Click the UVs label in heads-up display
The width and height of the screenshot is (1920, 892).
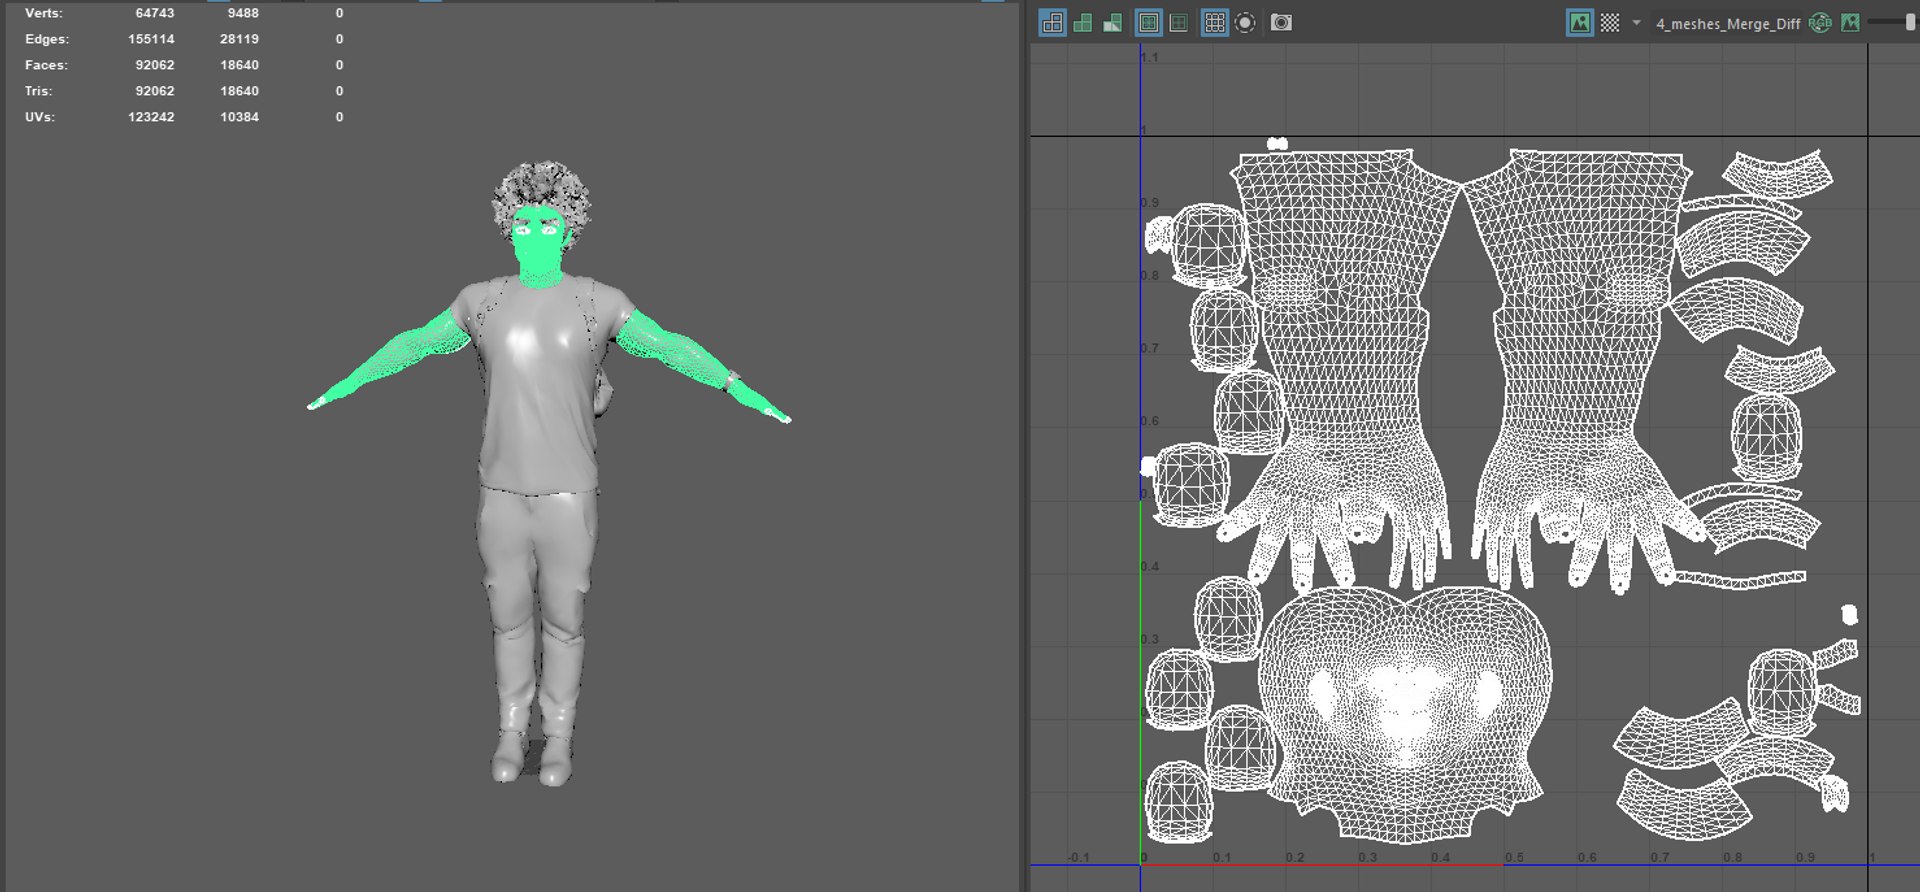[x=40, y=117]
